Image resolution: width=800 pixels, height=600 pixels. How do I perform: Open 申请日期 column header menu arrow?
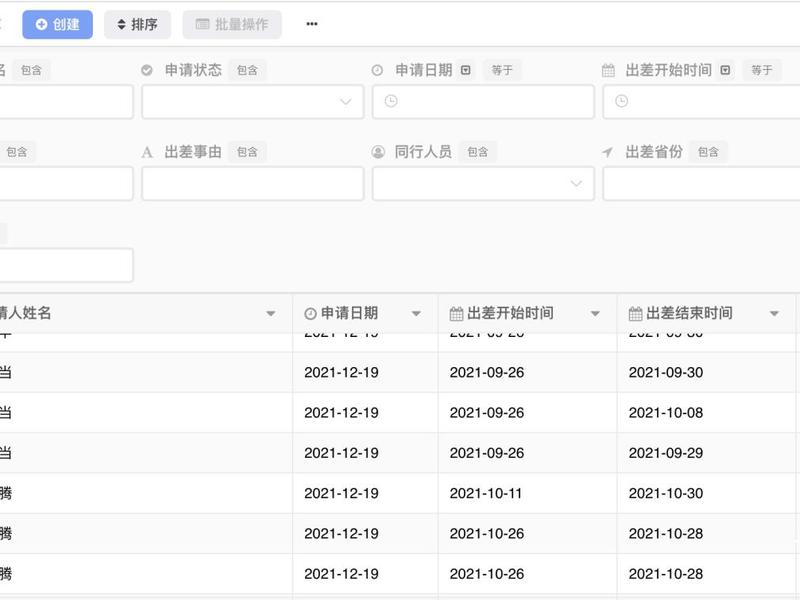tap(416, 313)
